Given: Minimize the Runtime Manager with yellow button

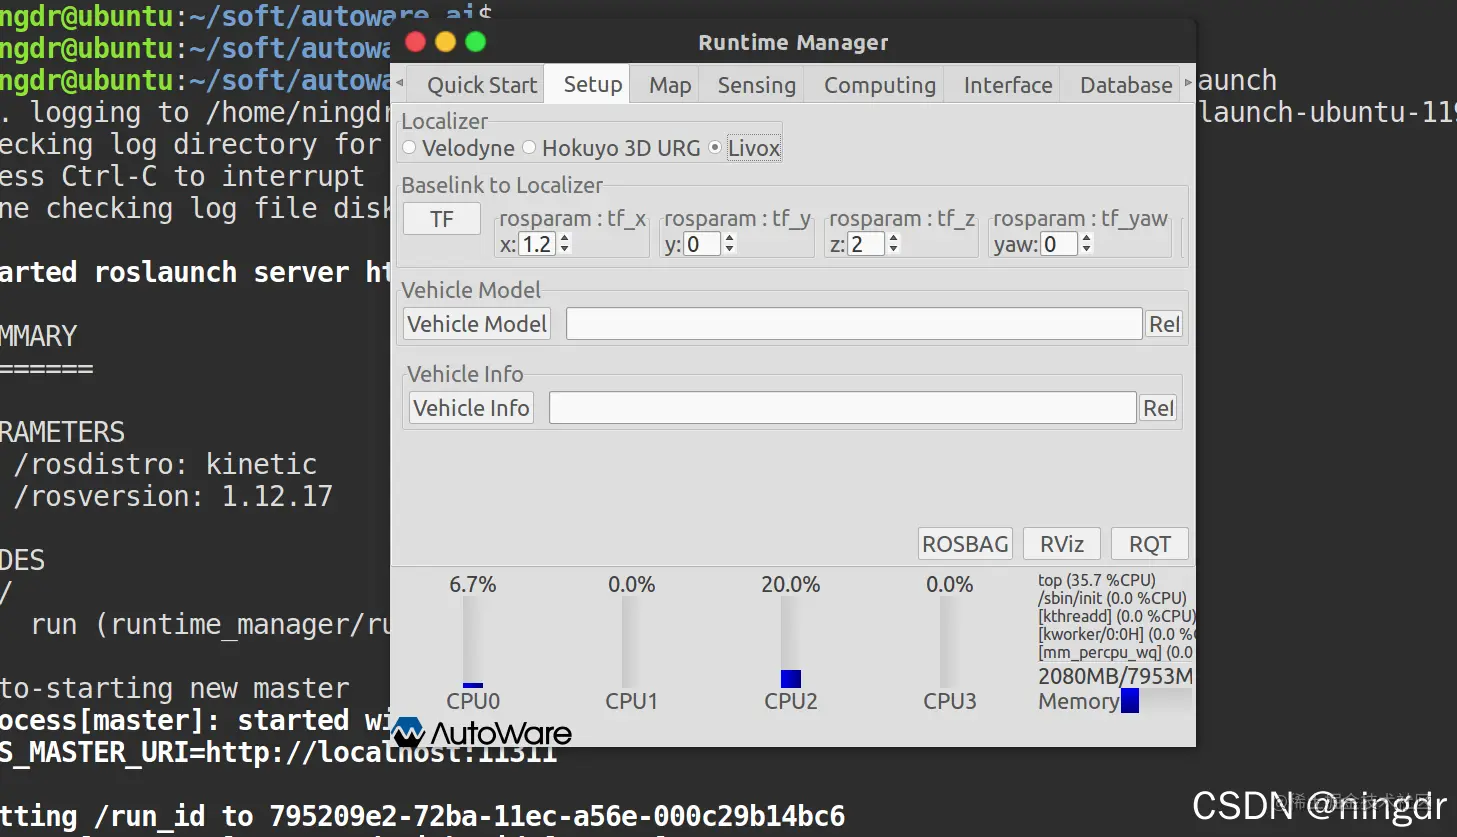Looking at the screenshot, I should [x=446, y=42].
